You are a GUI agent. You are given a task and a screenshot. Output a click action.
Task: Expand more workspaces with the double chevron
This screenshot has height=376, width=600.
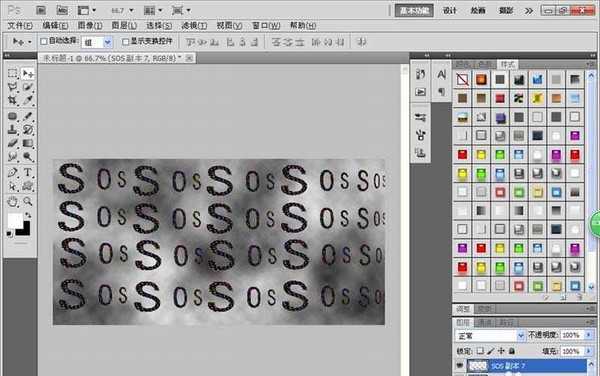click(x=528, y=11)
